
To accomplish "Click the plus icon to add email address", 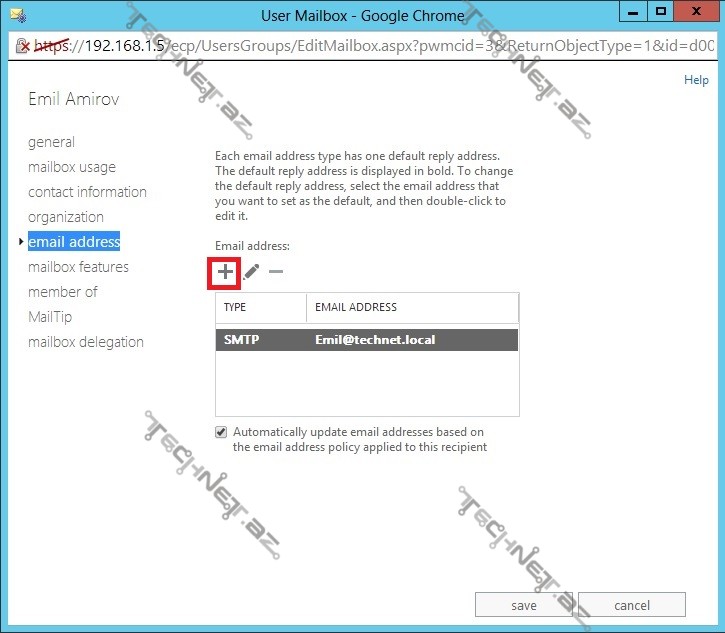I will click(226, 272).
